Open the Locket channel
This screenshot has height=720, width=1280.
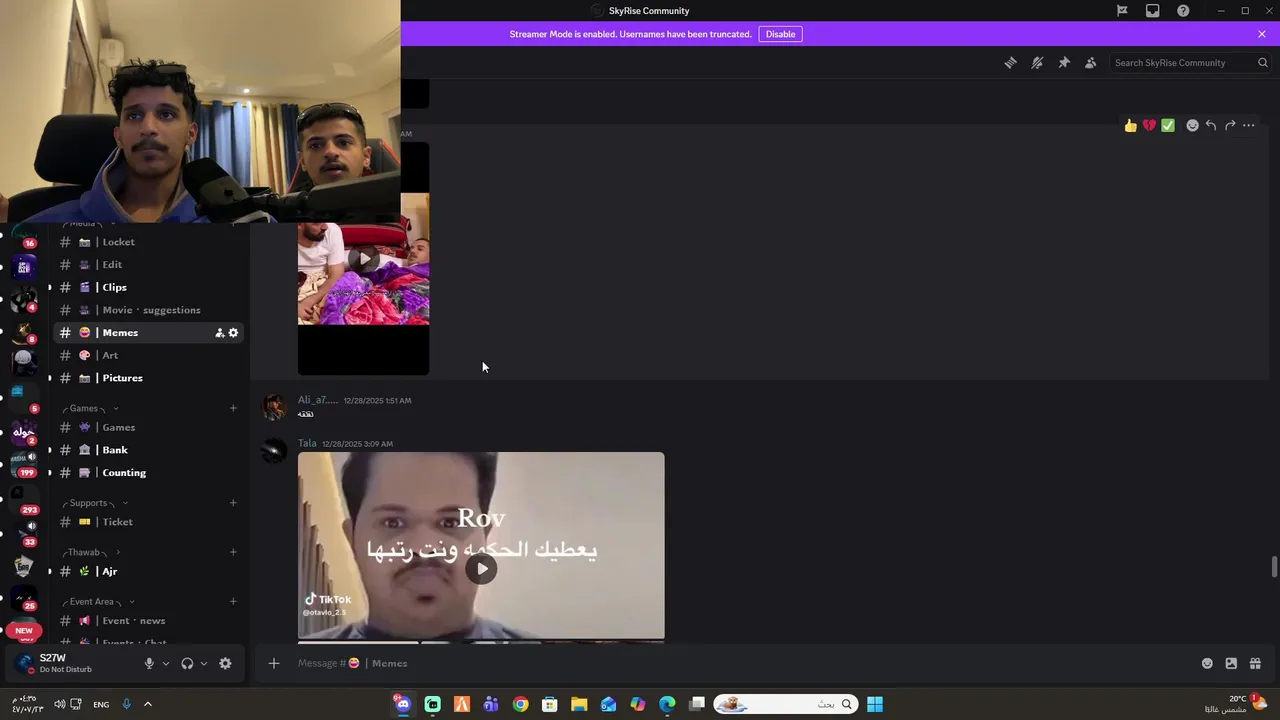(x=149, y=242)
